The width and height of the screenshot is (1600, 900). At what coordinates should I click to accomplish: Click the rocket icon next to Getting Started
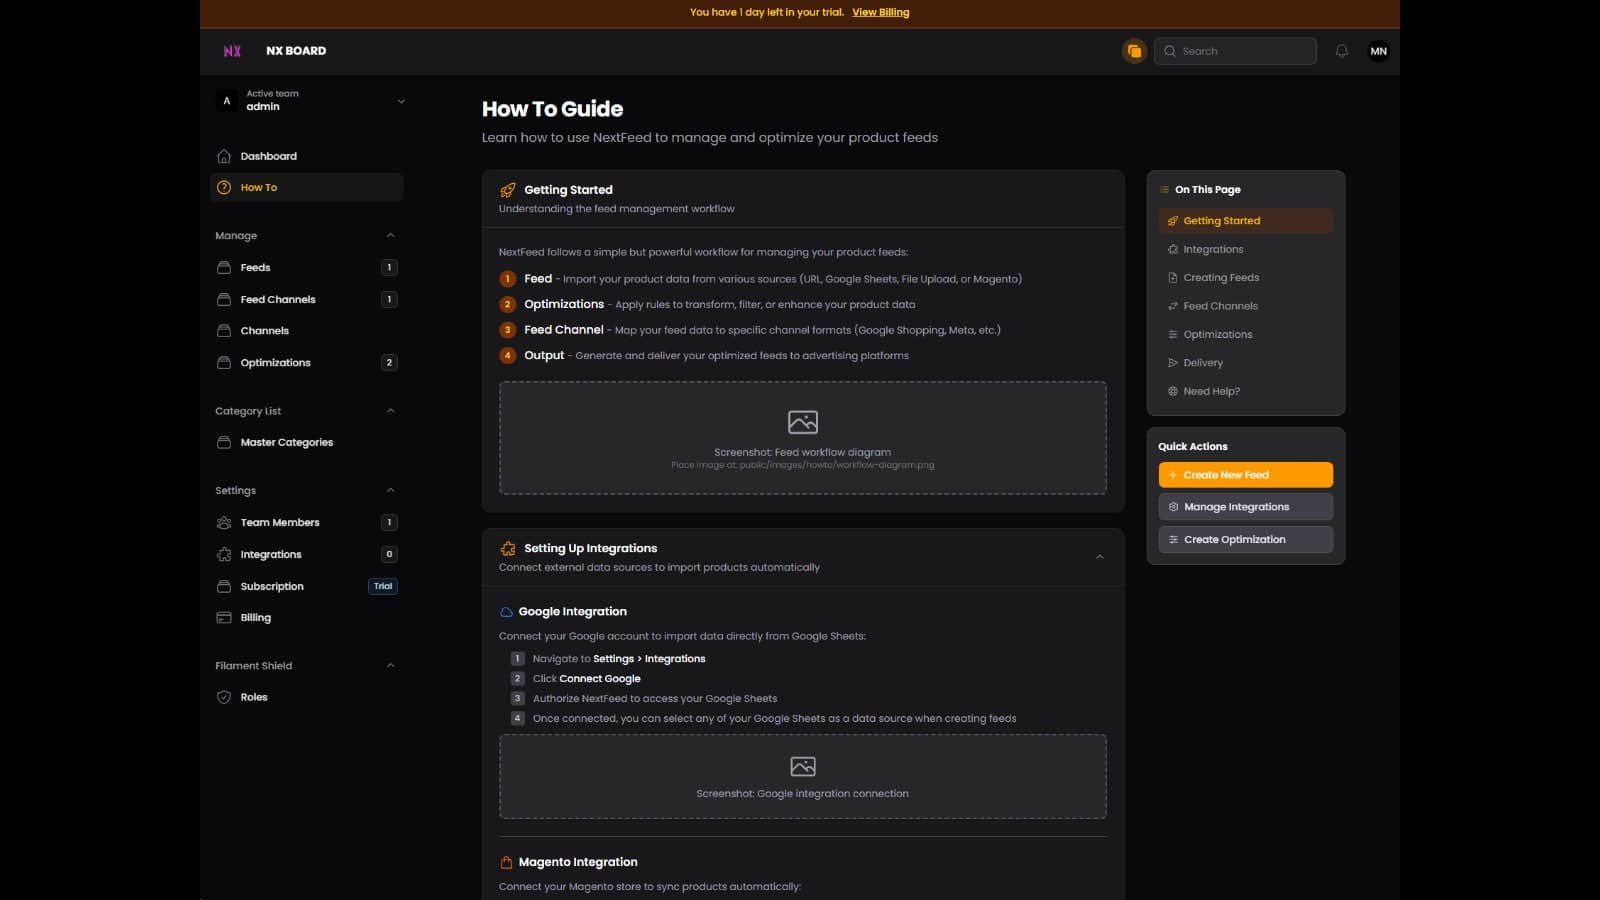tap(507, 190)
